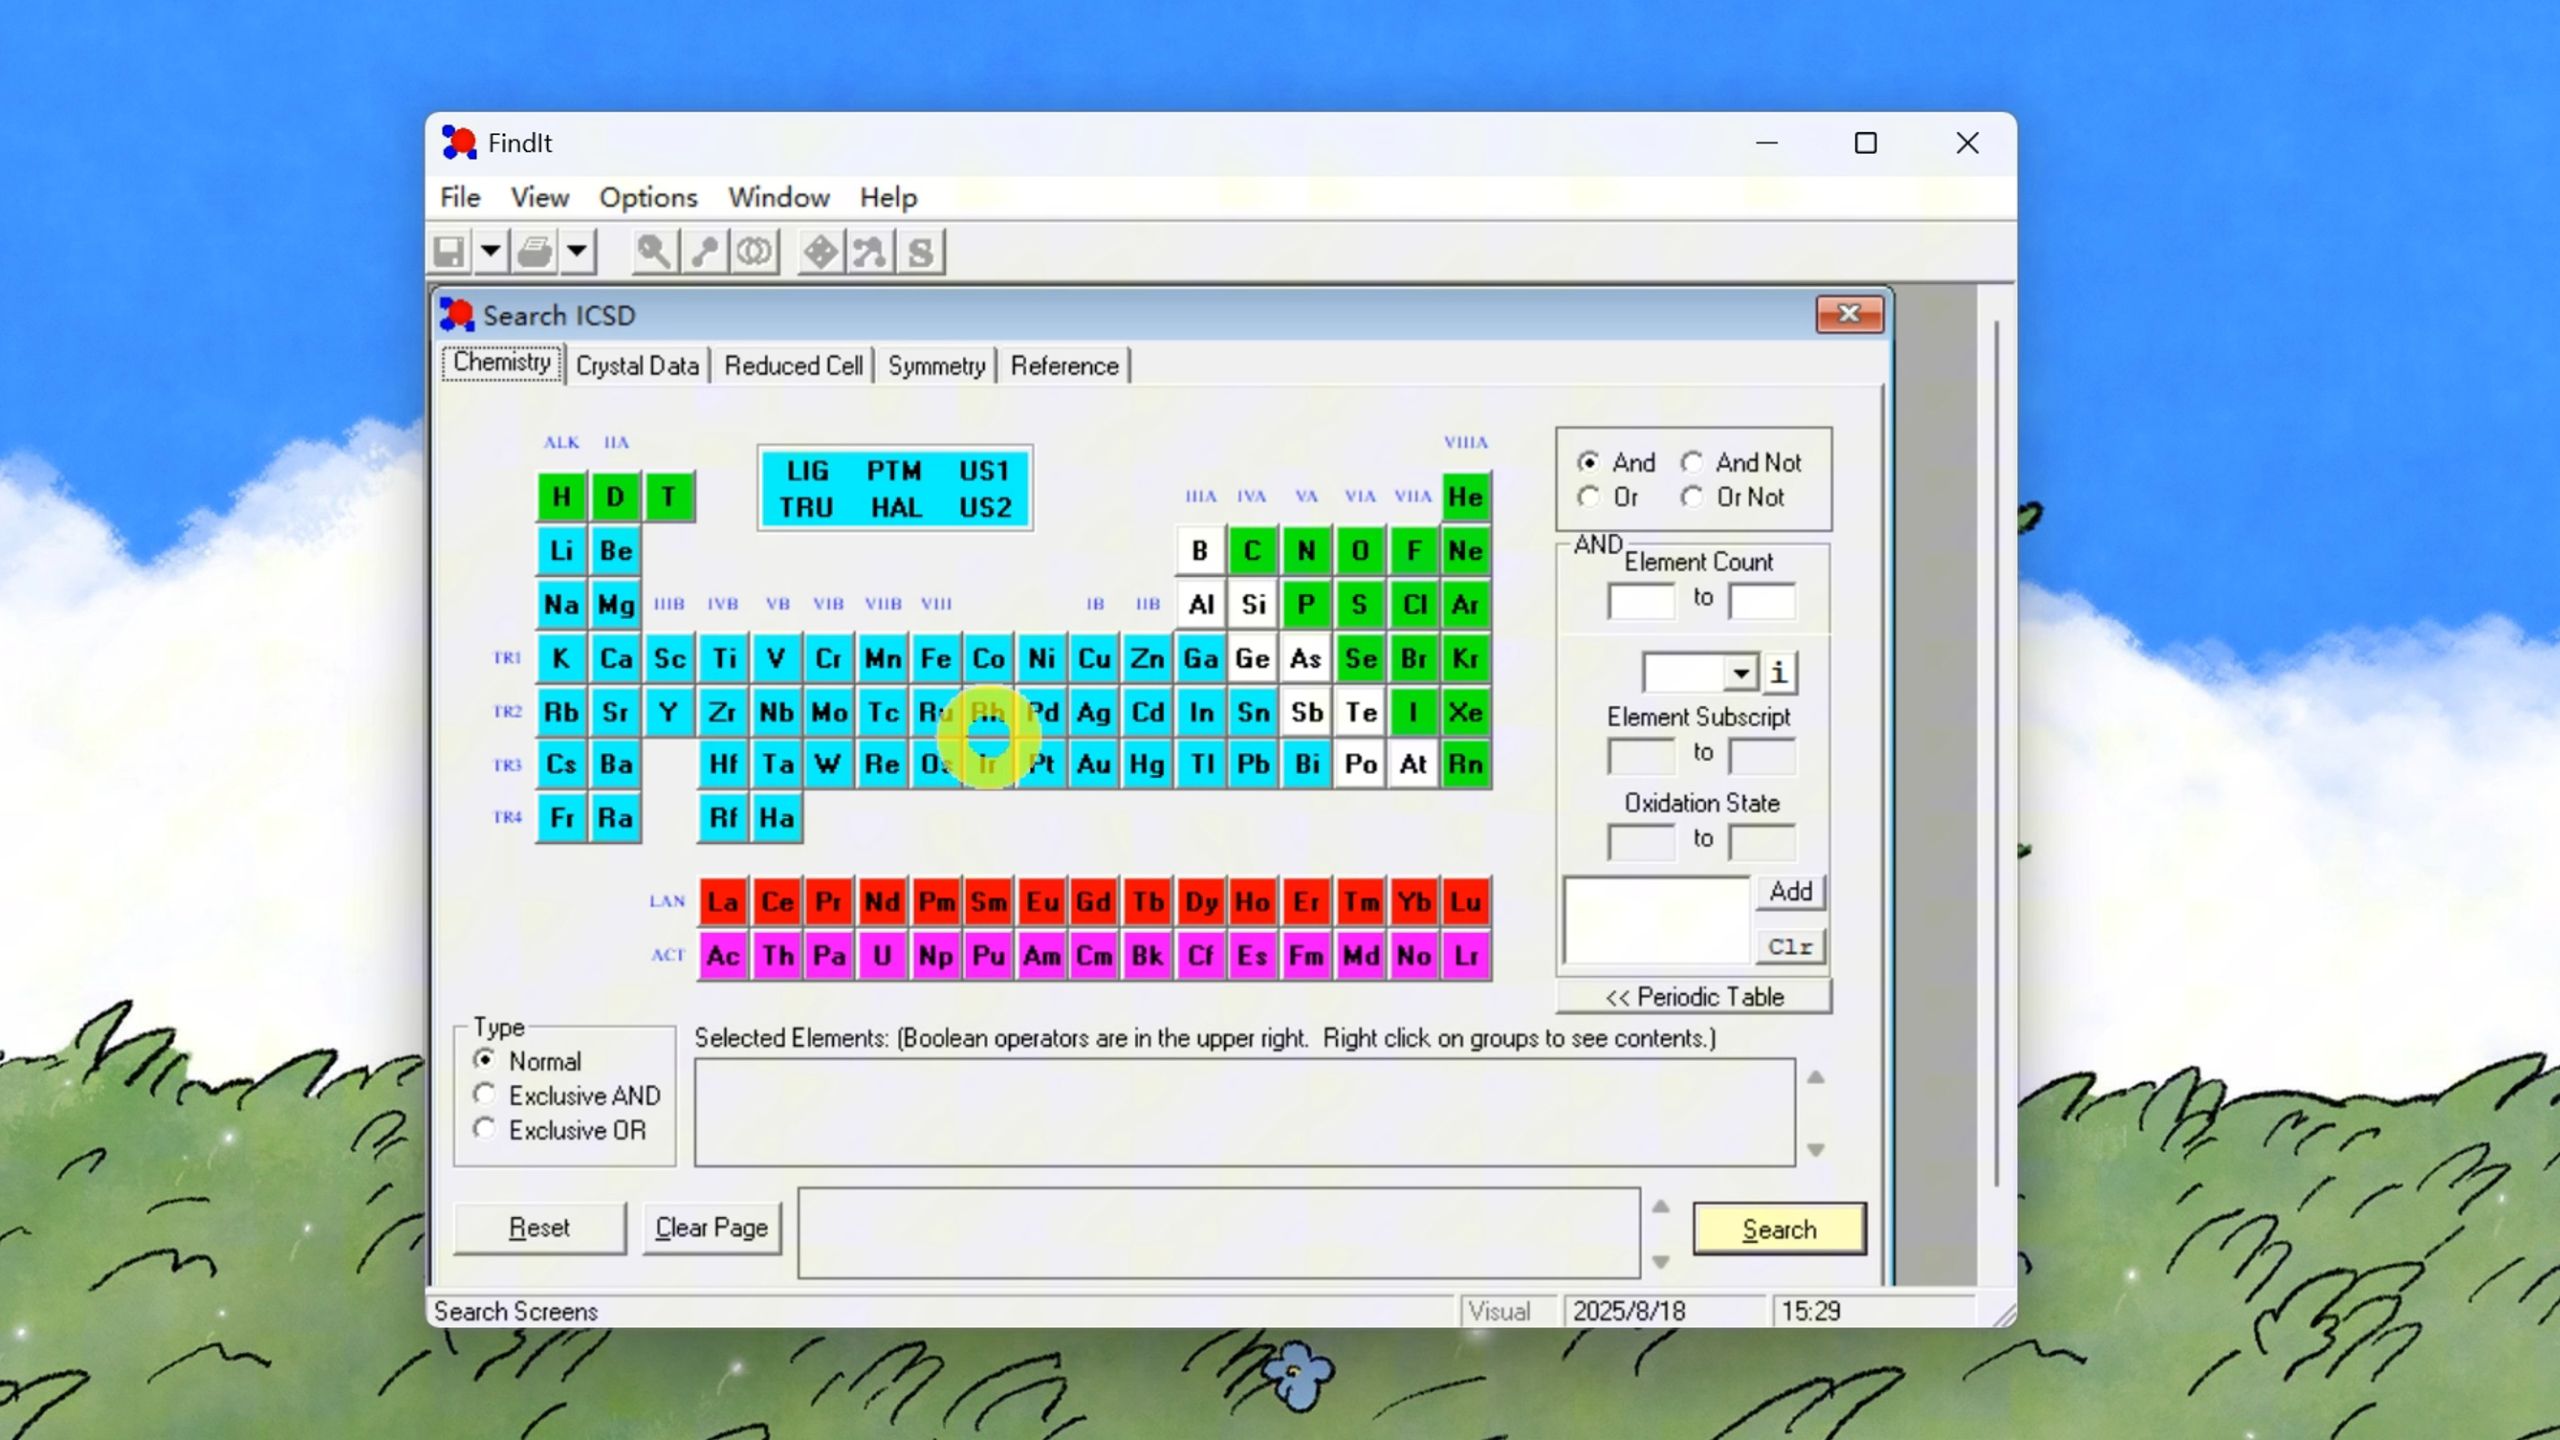The image size is (2560, 1440).
Task: Select the Or Not boolean operator
Action: pos(1733,497)
